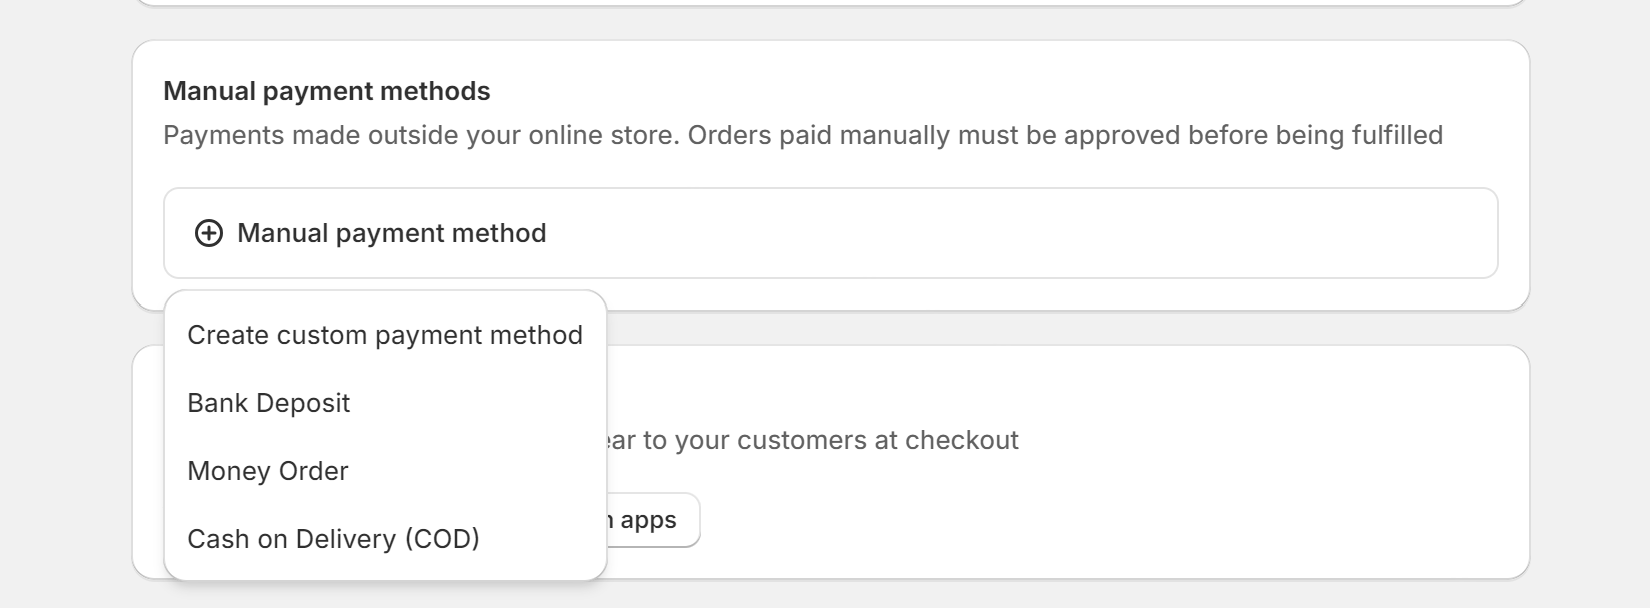Viewport: 1650px width, 608px height.
Task: Select Create custom payment method
Action: coord(385,335)
